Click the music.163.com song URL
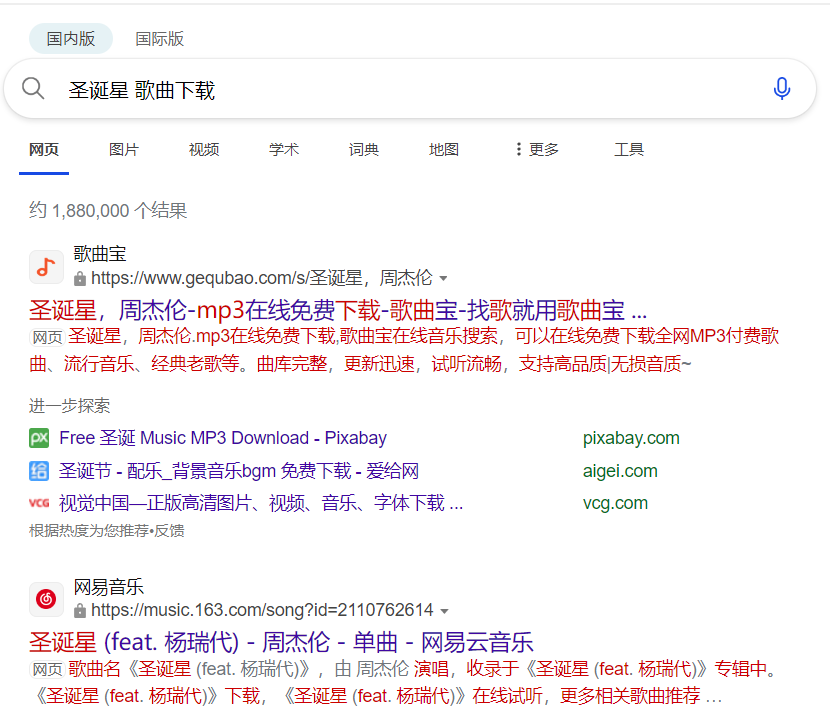 [262, 610]
